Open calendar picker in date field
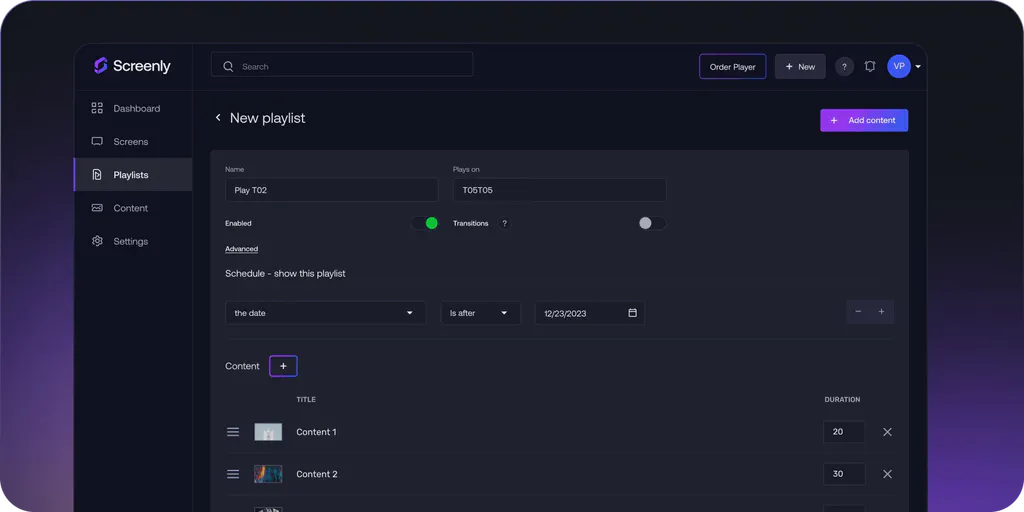This screenshot has height=512, width=1024. tap(632, 313)
